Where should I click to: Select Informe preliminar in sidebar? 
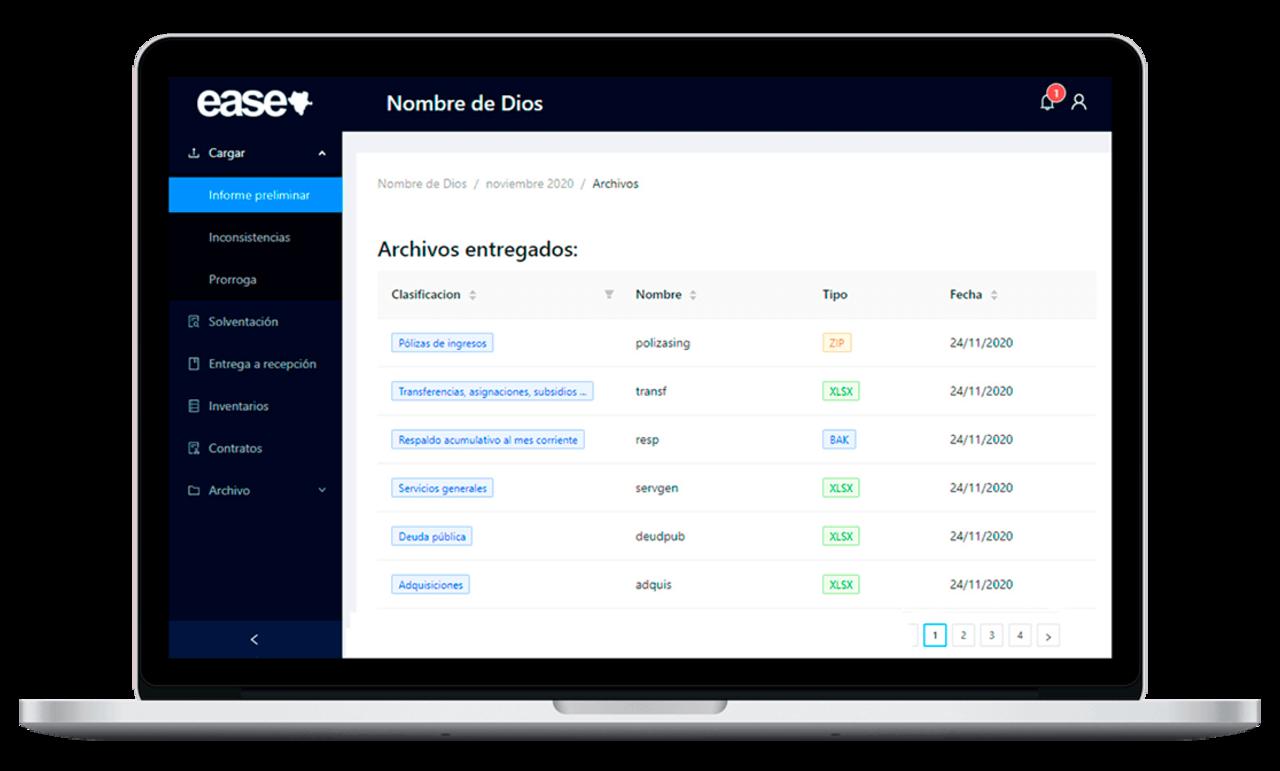pyautogui.click(x=259, y=196)
